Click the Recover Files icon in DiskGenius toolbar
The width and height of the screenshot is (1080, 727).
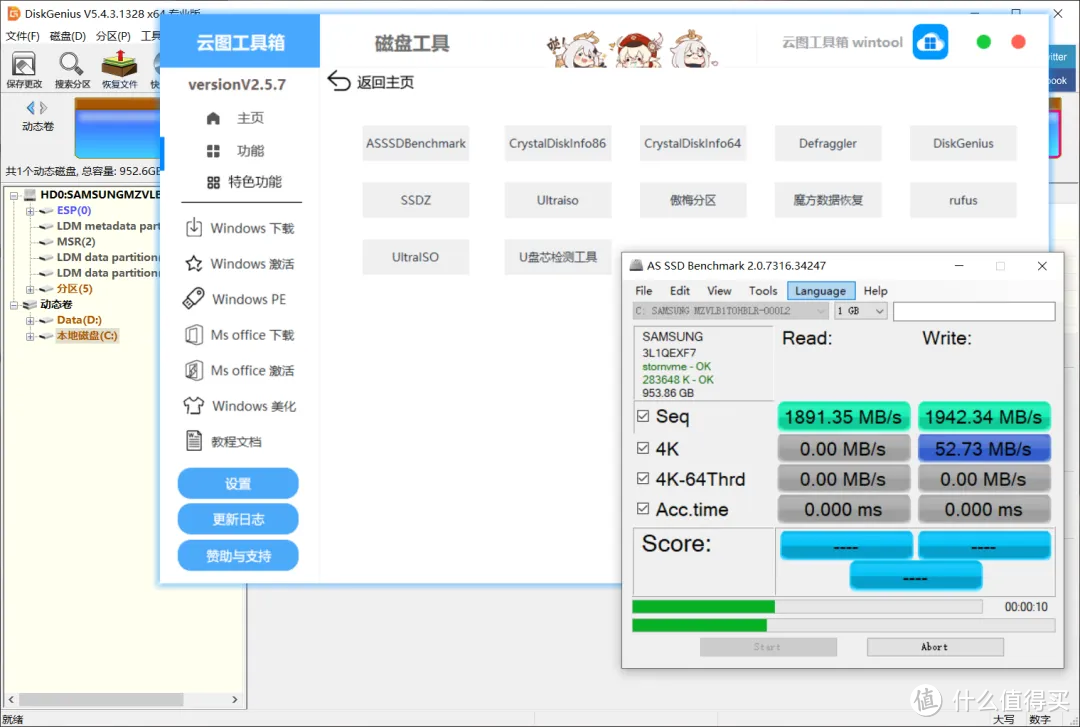118,63
